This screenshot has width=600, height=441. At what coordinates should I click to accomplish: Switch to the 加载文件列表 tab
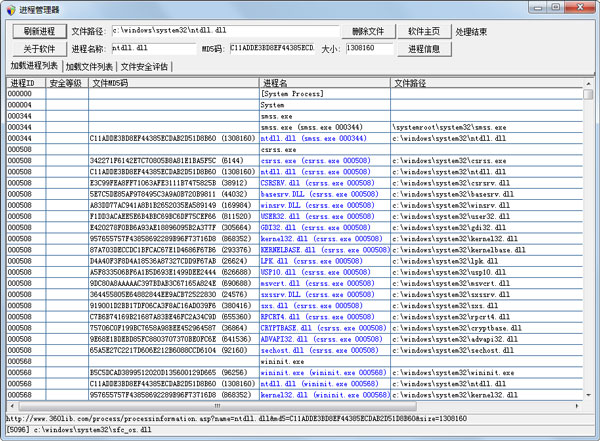pos(89,67)
